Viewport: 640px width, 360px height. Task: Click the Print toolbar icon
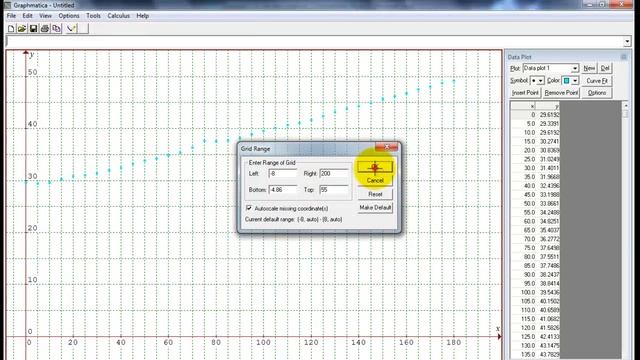(x=45, y=29)
